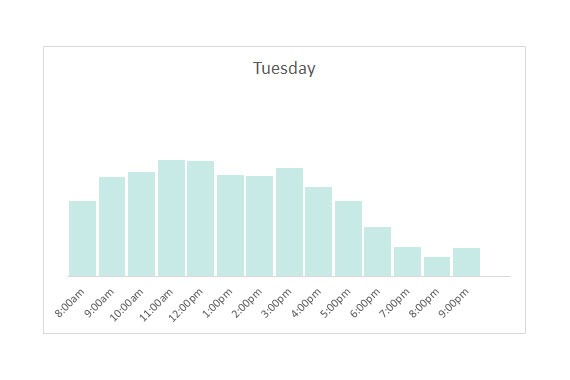570x380 pixels.
Task: Select the 9:00pm bar
Action: pyautogui.click(x=466, y=262)
